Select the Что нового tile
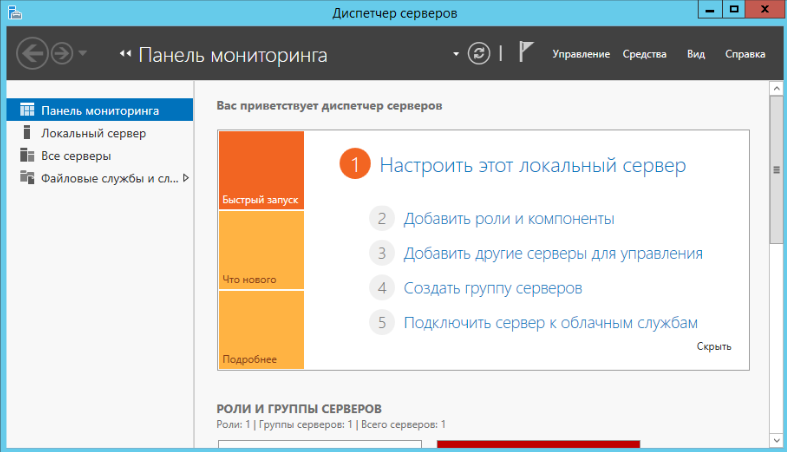The height and width of the screenshot is (452, 787). (x=261, y=250)
